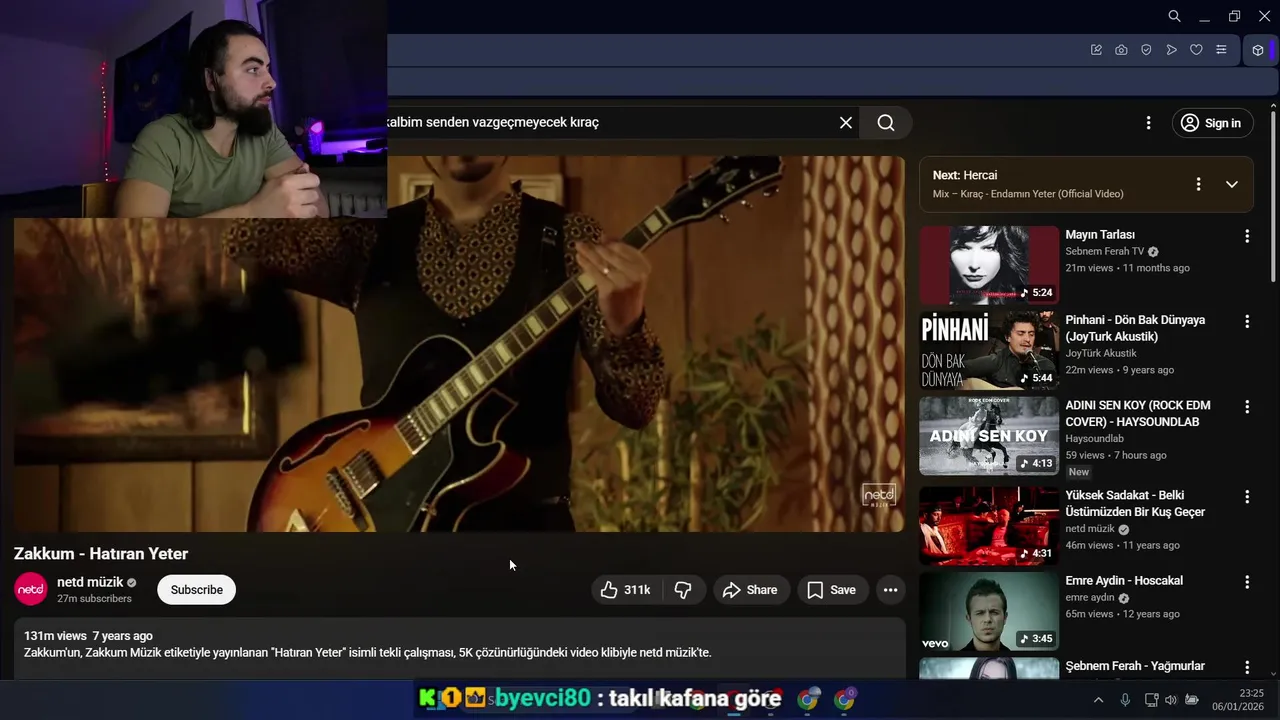The height and width of the screenshot is (720, 1280).
Task: Click the send flow arrow icon
Action: point(1171,50)
